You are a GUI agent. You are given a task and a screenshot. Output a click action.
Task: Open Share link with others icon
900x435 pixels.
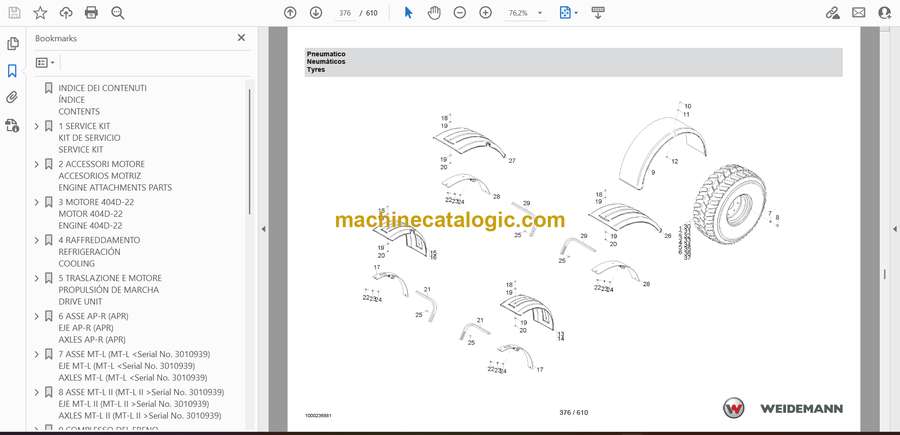point(833,13)
